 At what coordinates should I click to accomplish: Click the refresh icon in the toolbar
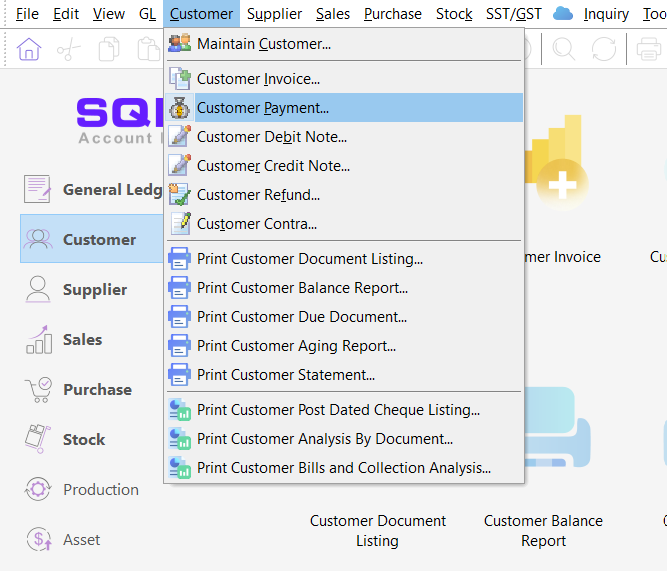tap(604, 49)
